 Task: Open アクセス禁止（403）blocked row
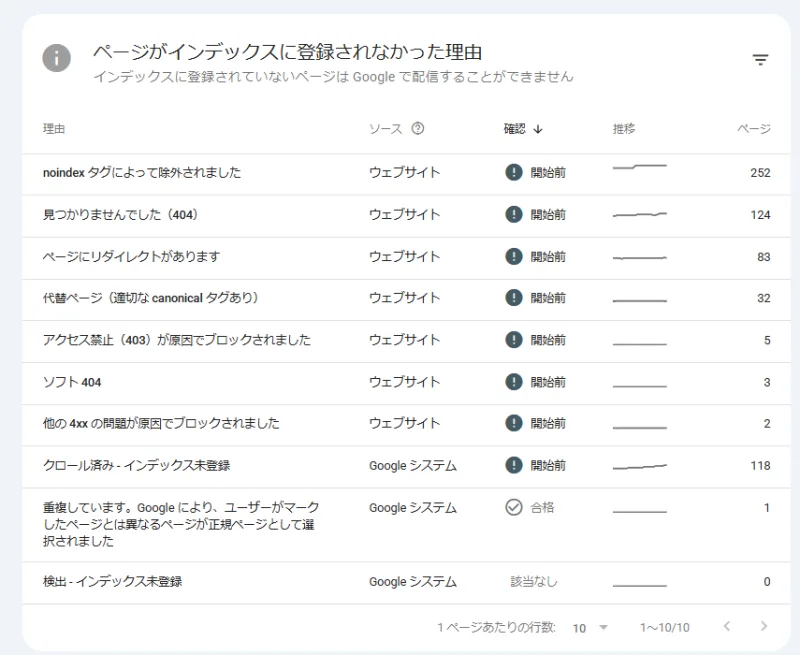click(x=406, y=340)
